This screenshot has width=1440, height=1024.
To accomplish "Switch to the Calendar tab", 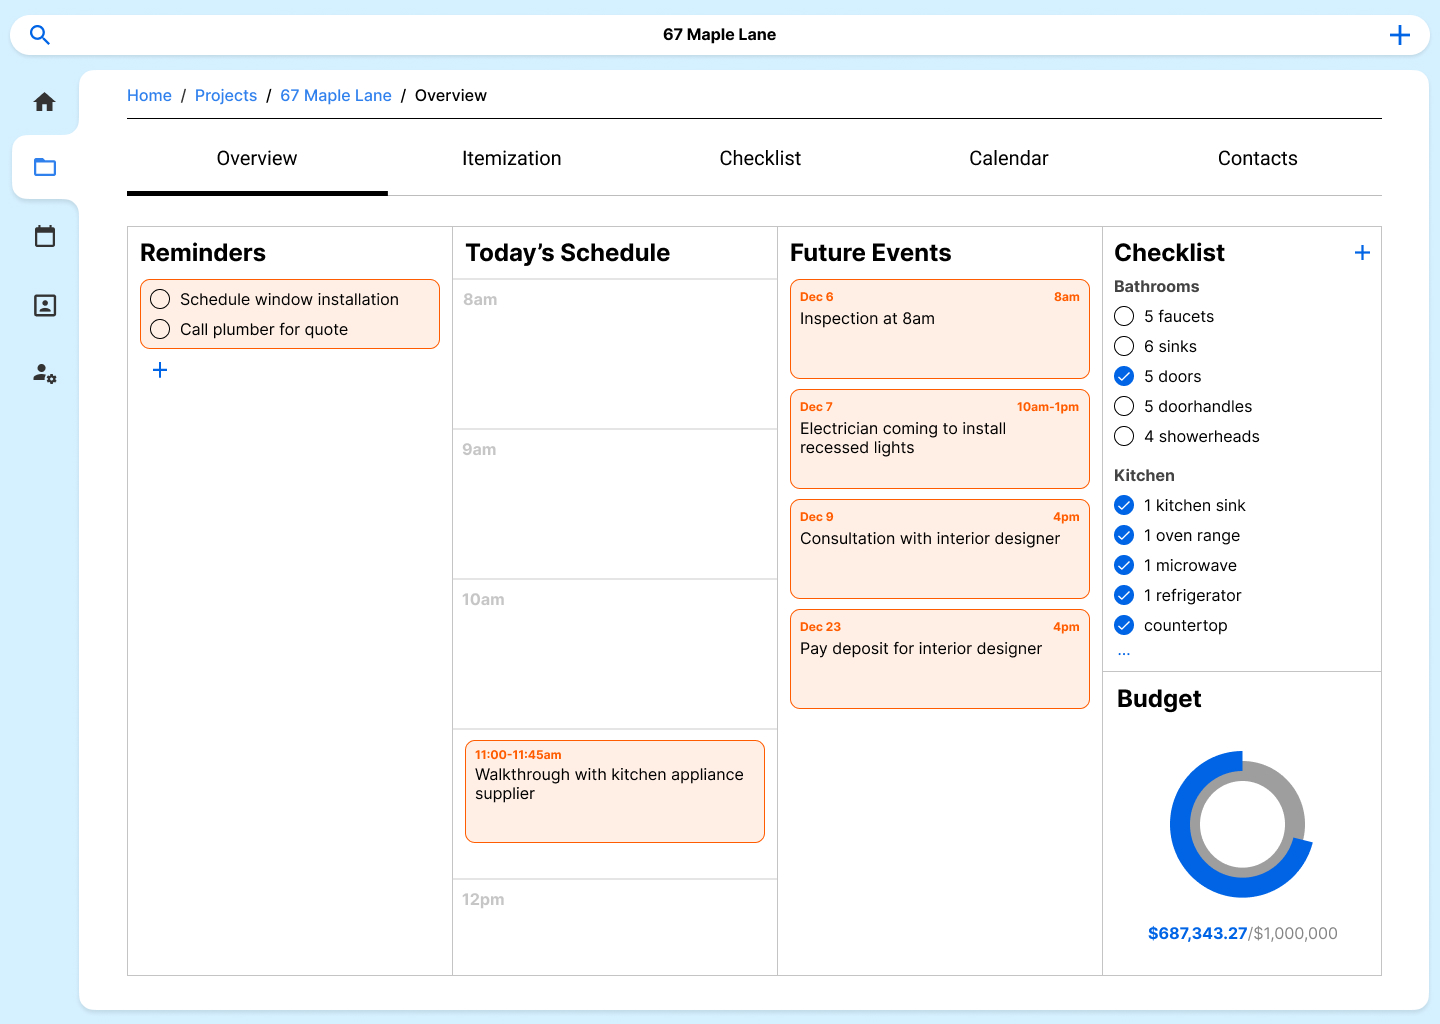I will click(x=1008, y=158).
